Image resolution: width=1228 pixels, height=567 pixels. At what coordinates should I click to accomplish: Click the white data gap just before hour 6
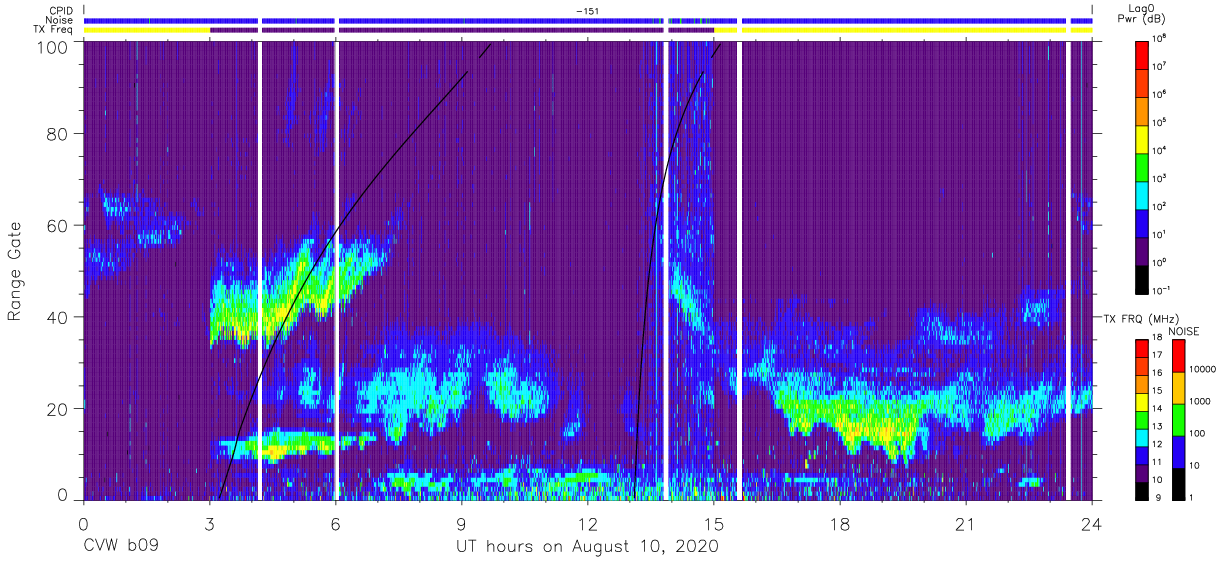click(336, 270)
